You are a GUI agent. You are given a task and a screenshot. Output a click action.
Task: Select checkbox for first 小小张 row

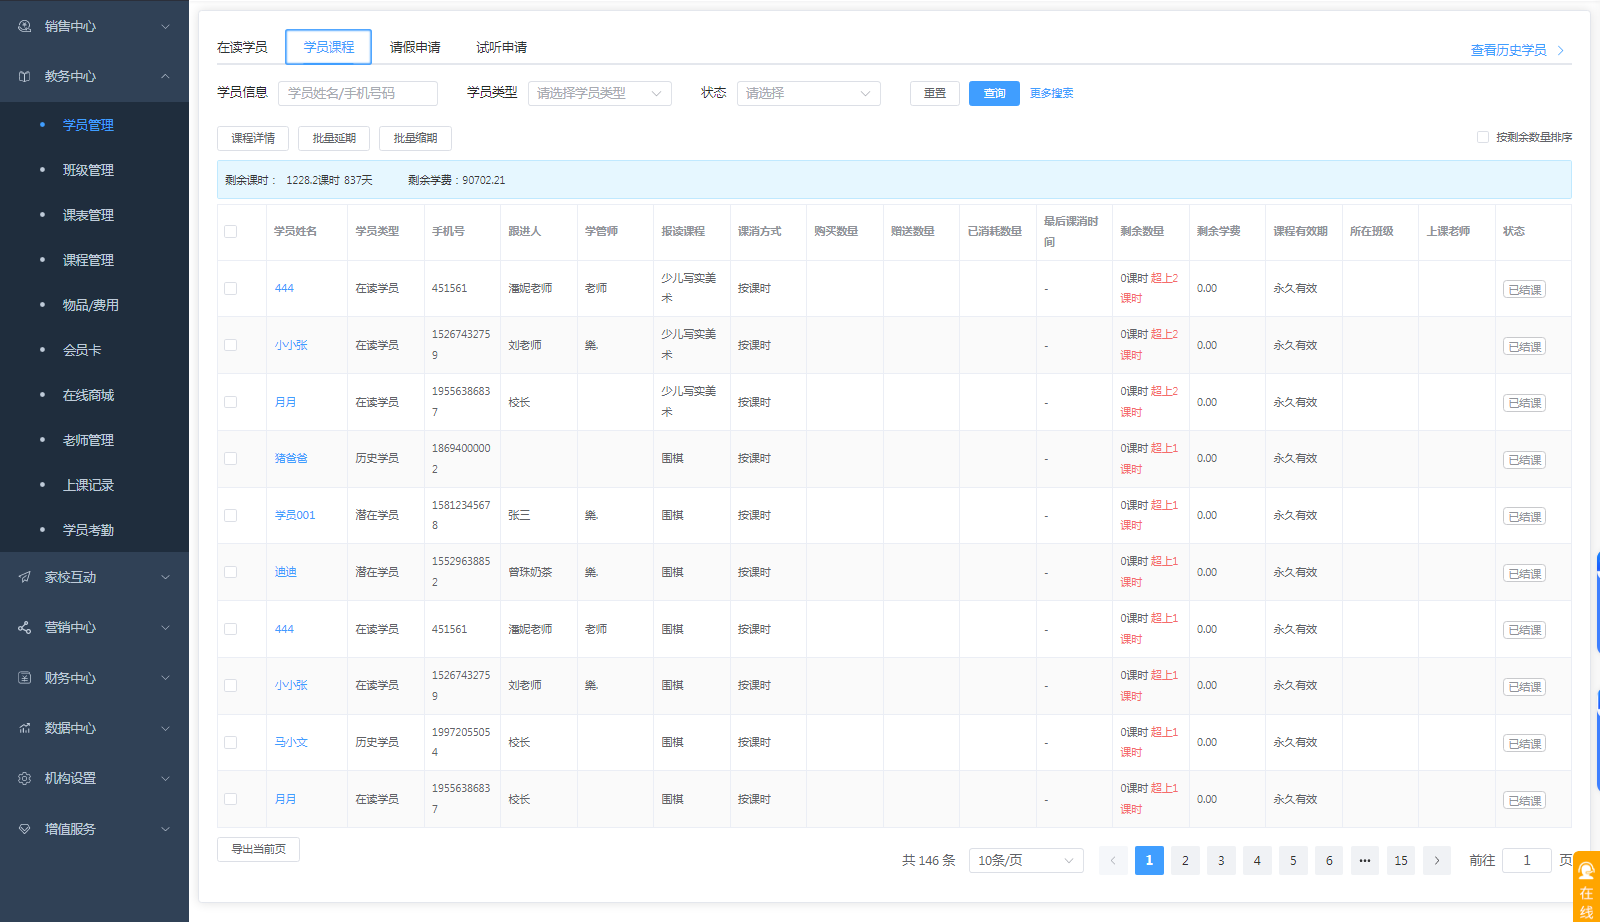click(x=231, y=345)
